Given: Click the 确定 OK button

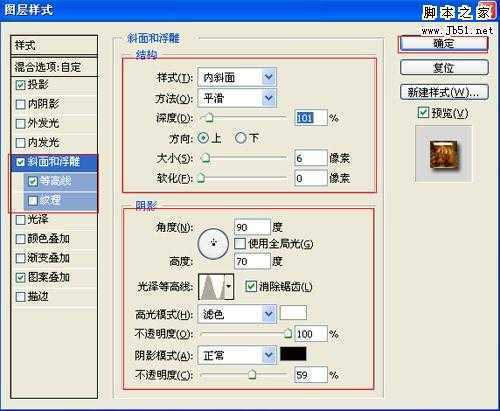Looking at the screenshot, I should [x=444, y=43].
